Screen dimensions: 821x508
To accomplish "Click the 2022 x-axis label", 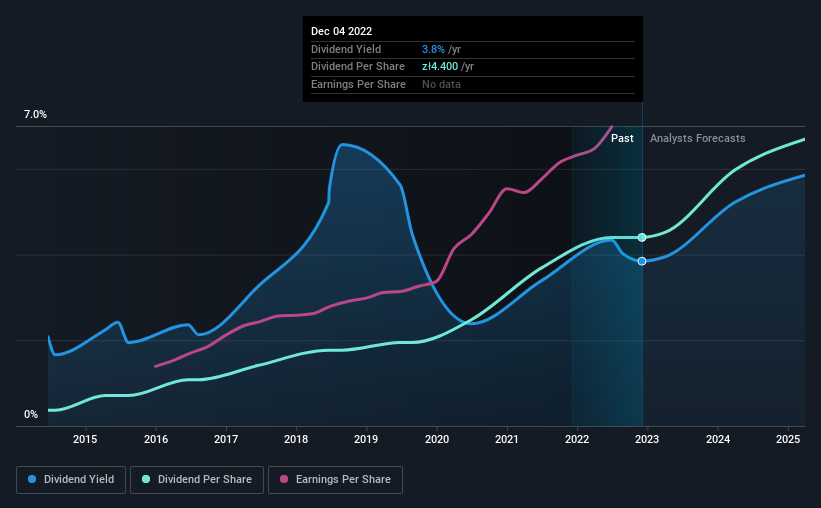I will pyautogui.click(x=577, y=439).
